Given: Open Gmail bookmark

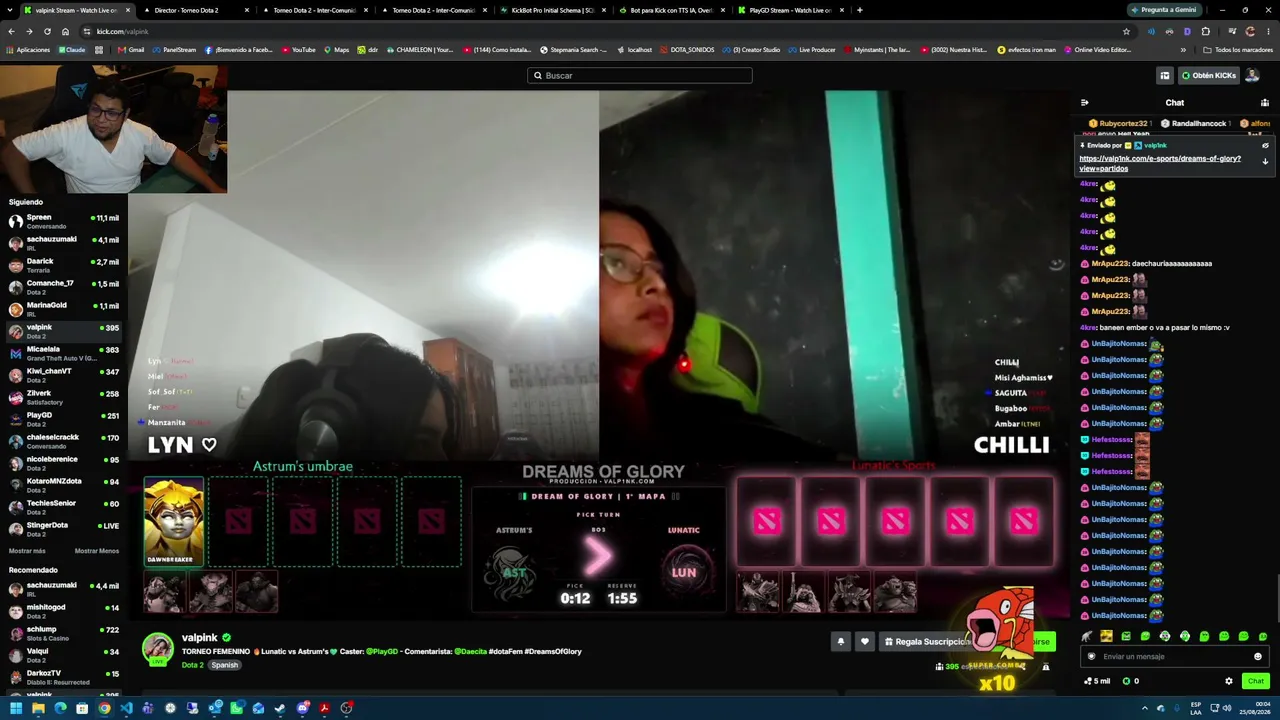Looking at the screenshot, I should (132, 49).
